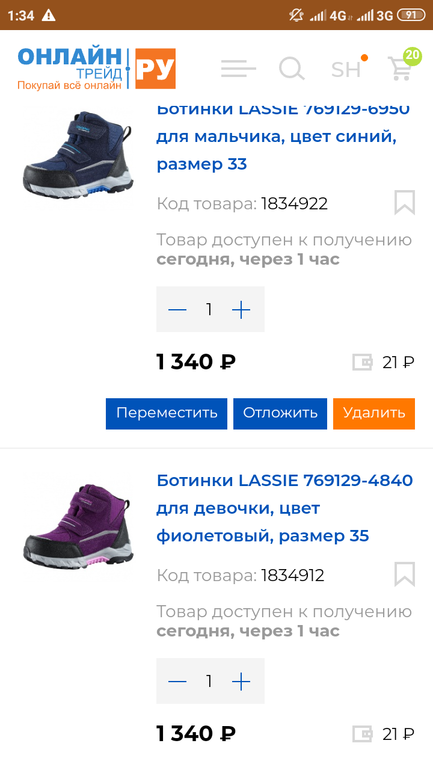
Task: Click the Onlinetrade.ru logo
Action: [x=97, y=68]
